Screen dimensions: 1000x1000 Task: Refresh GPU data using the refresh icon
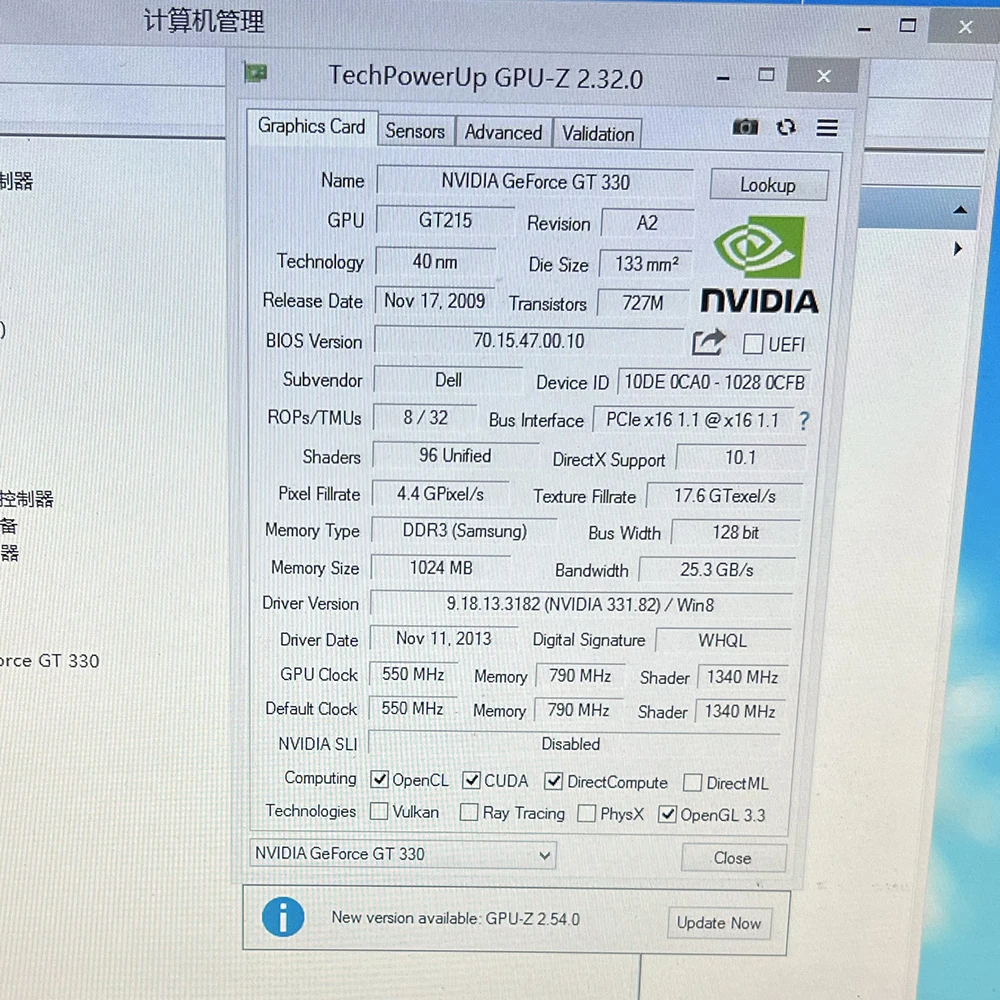click(x=786, y=127)
